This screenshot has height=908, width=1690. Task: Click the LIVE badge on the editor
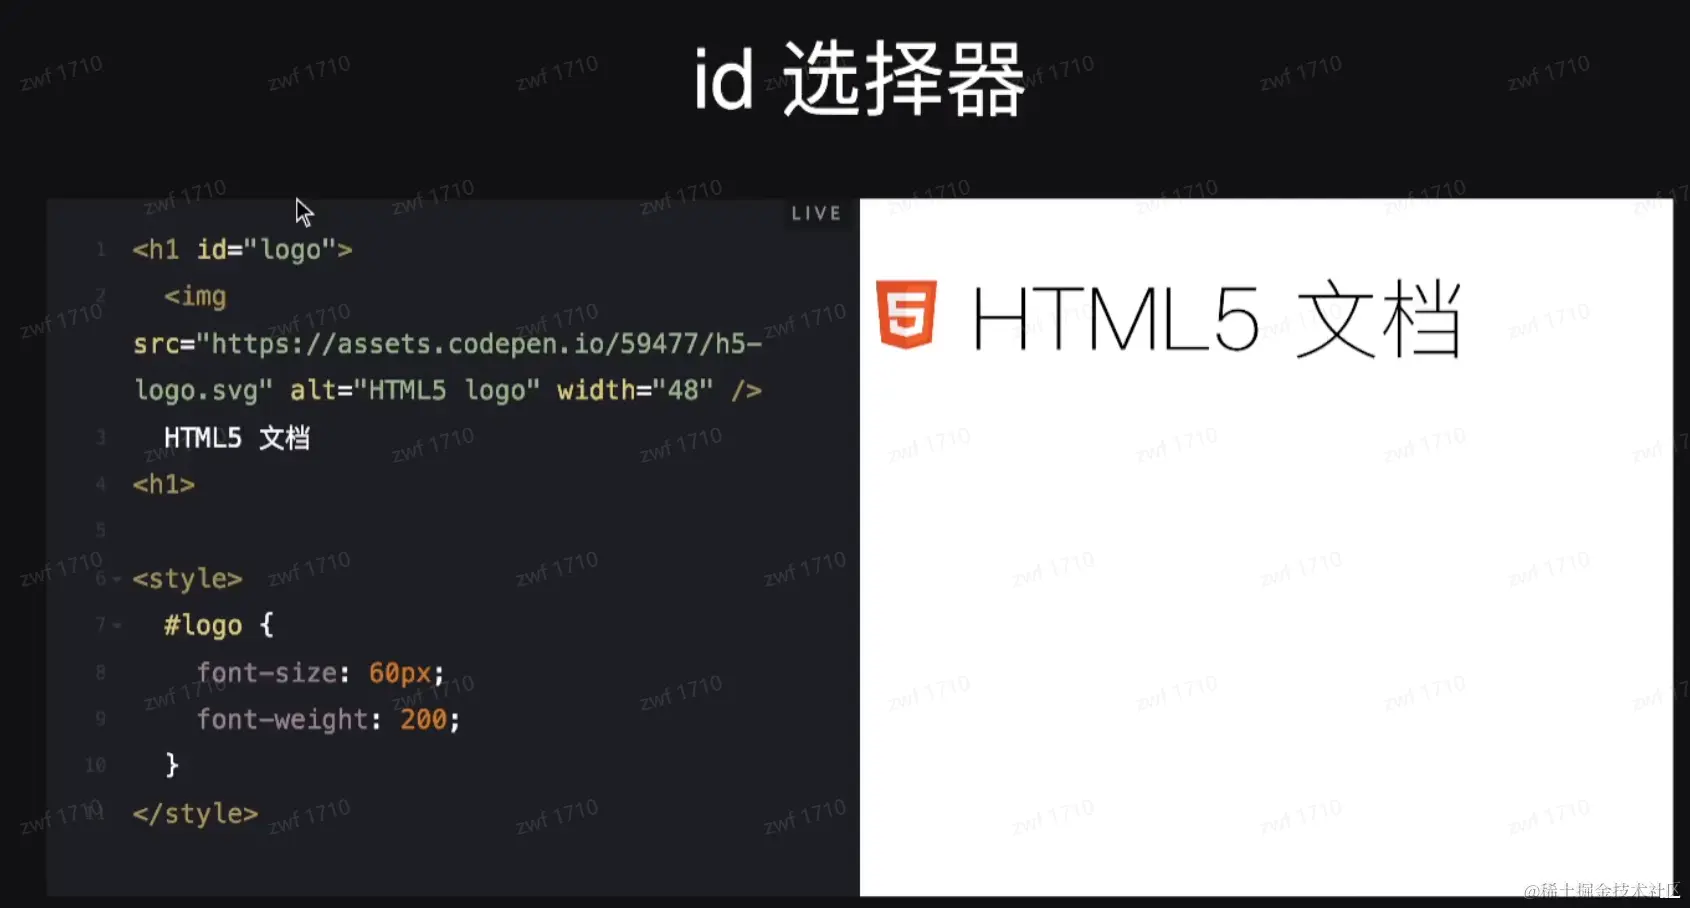point(816,213)
